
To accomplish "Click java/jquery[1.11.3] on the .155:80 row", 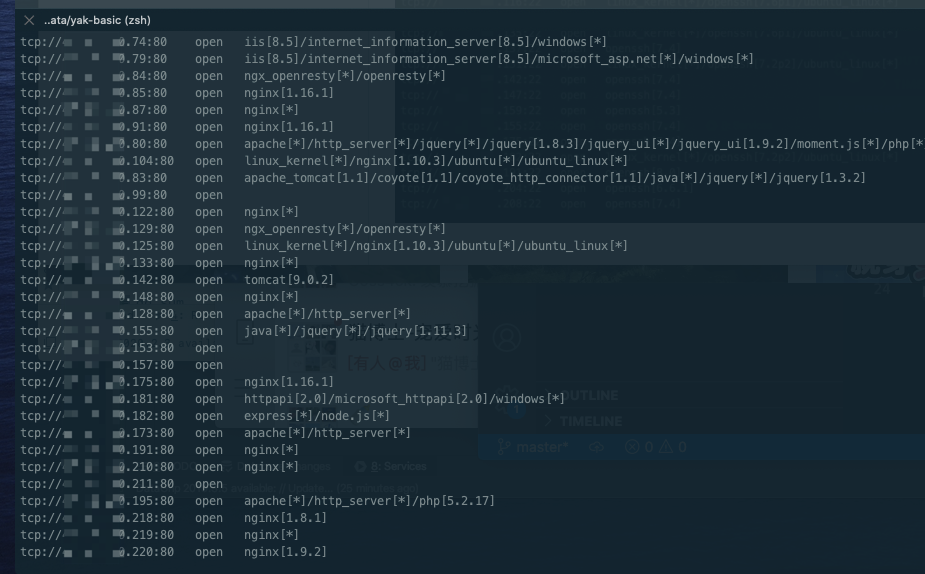I will (x=355, y=331).
